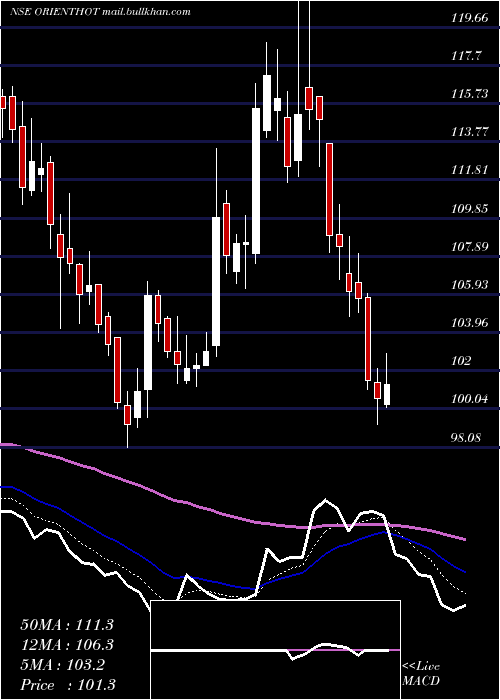
Task: Click the MACD inset chart panel
Action: (275, 650)
